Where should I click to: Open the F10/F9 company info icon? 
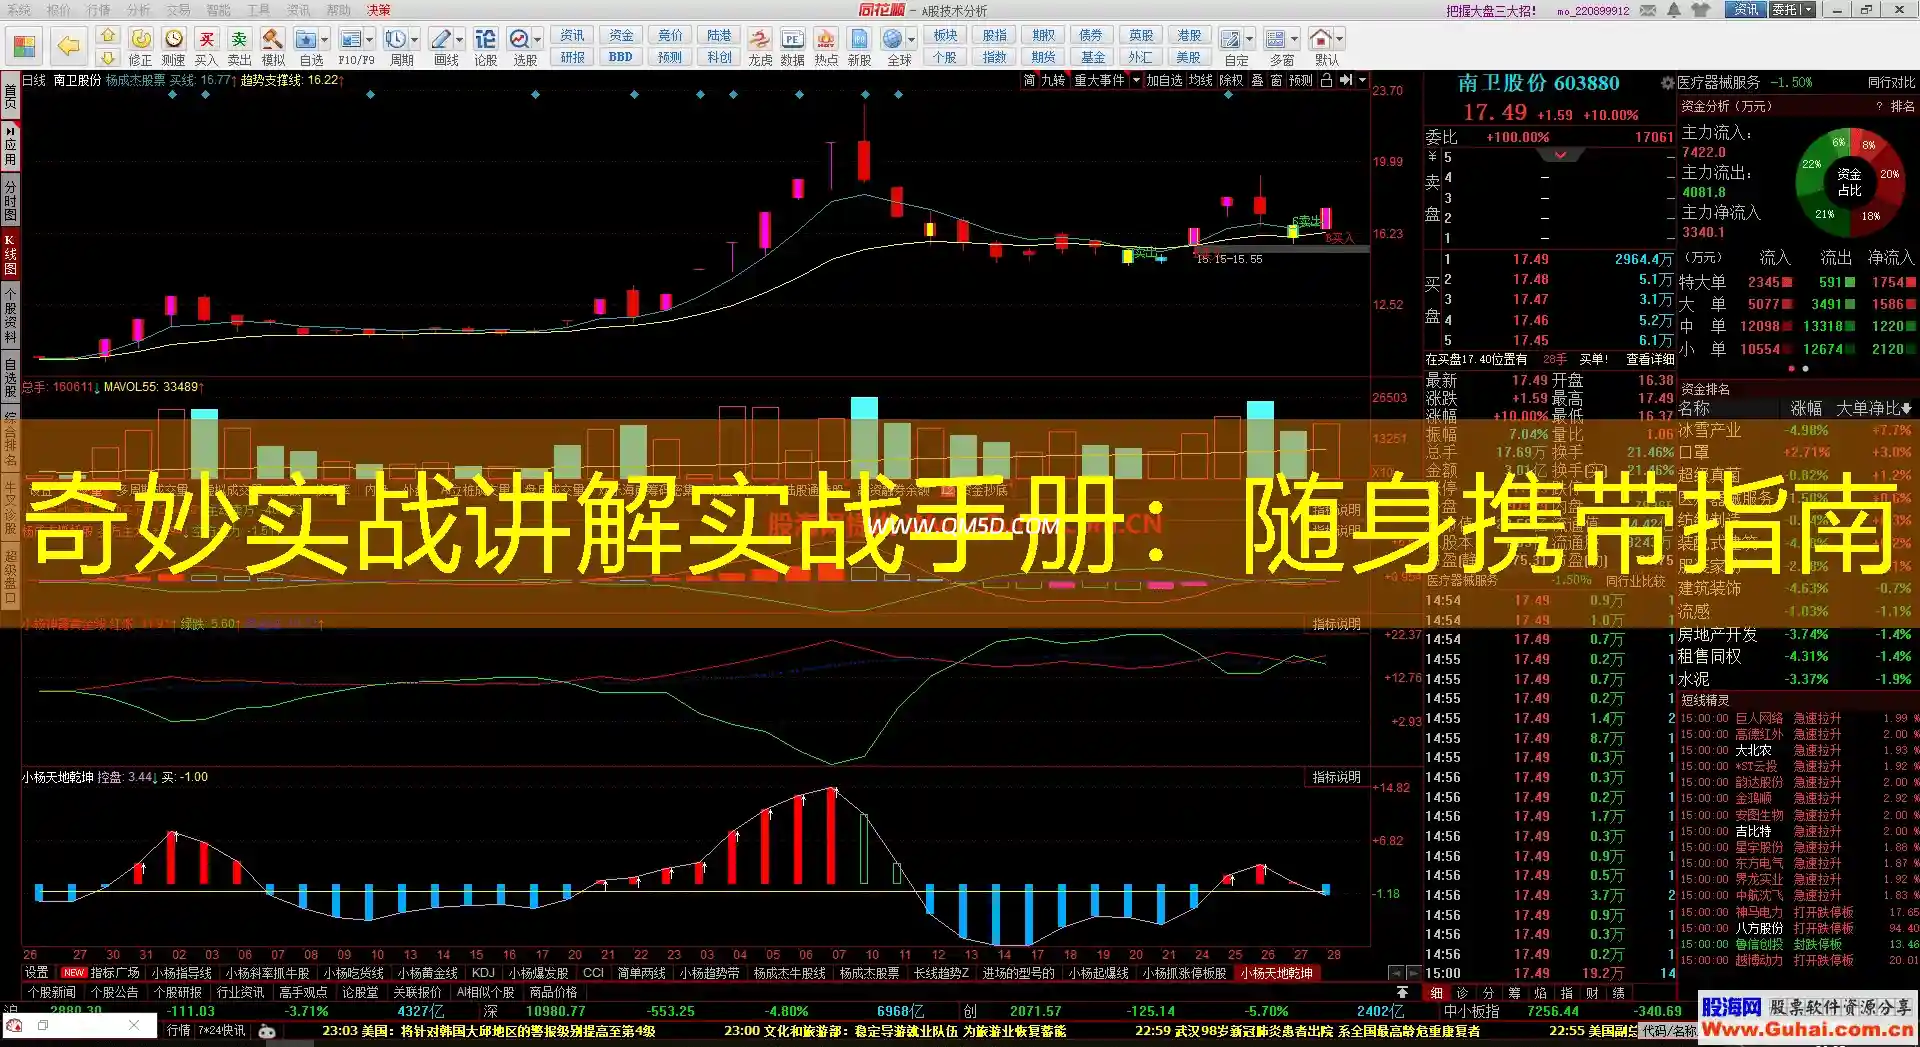point(351,39)
